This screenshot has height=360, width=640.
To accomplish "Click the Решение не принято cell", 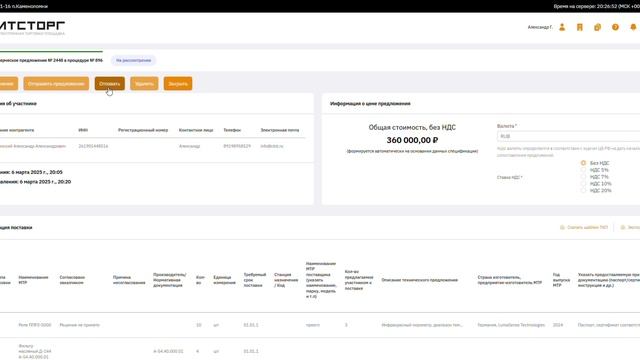I will tap(80, 325).
